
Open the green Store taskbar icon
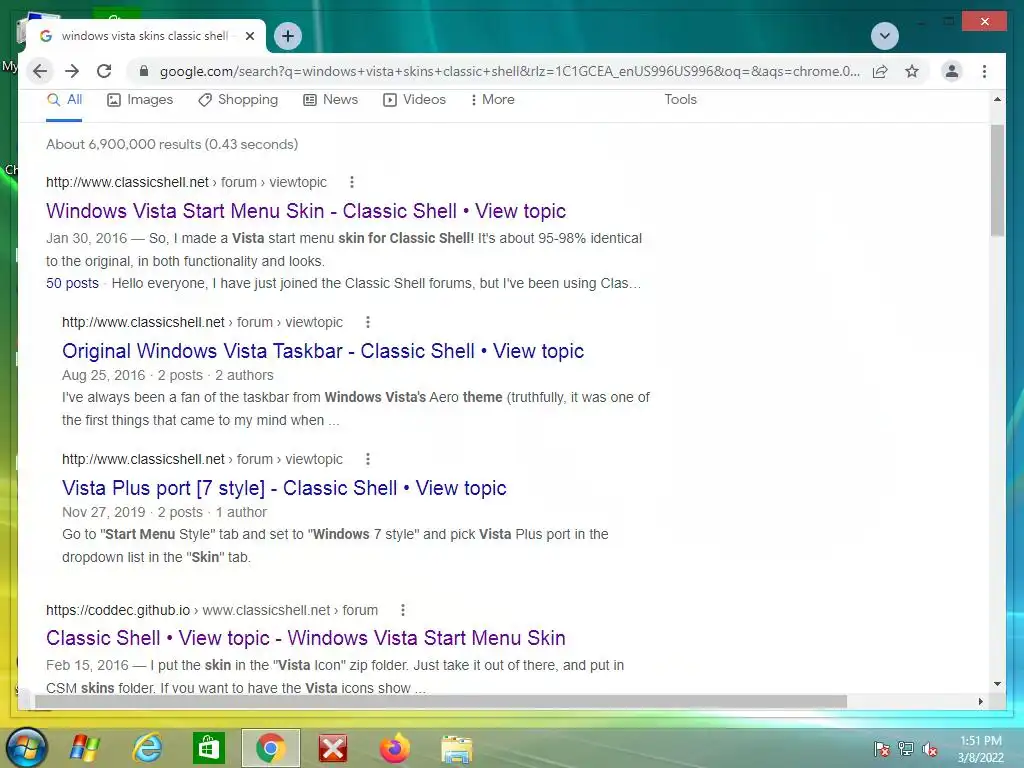tap(209, 748)
